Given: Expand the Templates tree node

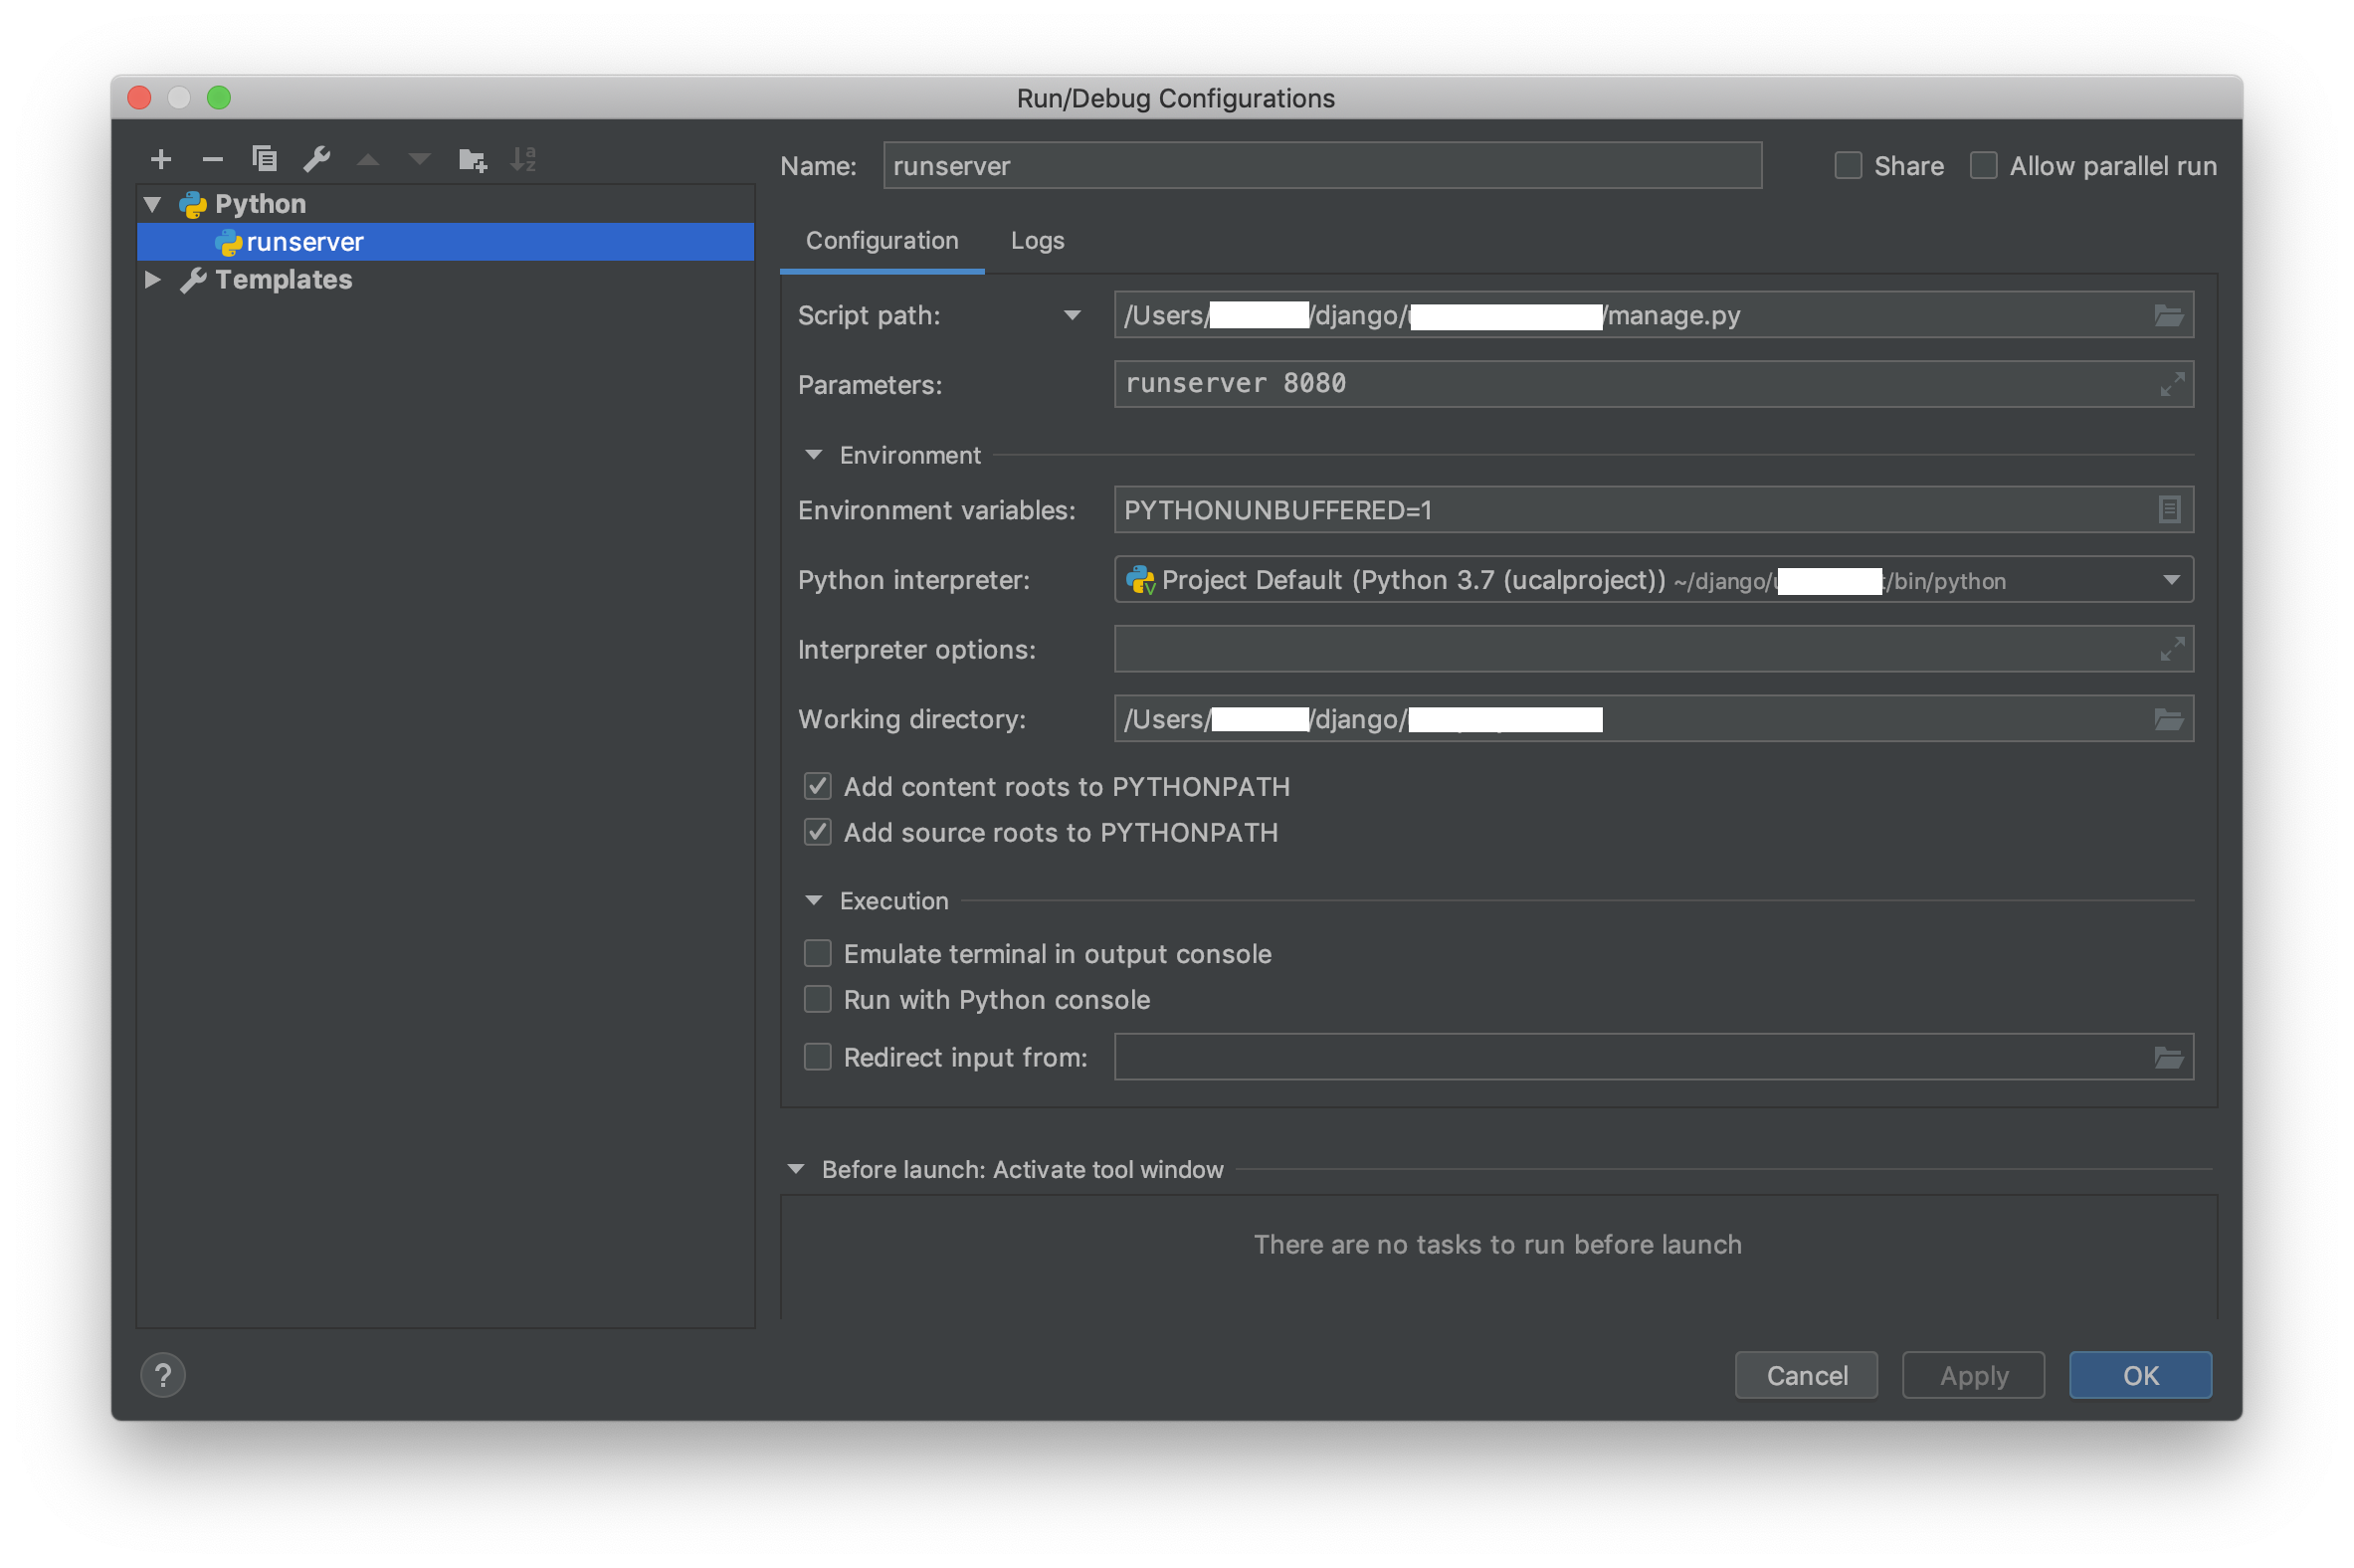Looking at the screenshot, I should coord(153,280).
